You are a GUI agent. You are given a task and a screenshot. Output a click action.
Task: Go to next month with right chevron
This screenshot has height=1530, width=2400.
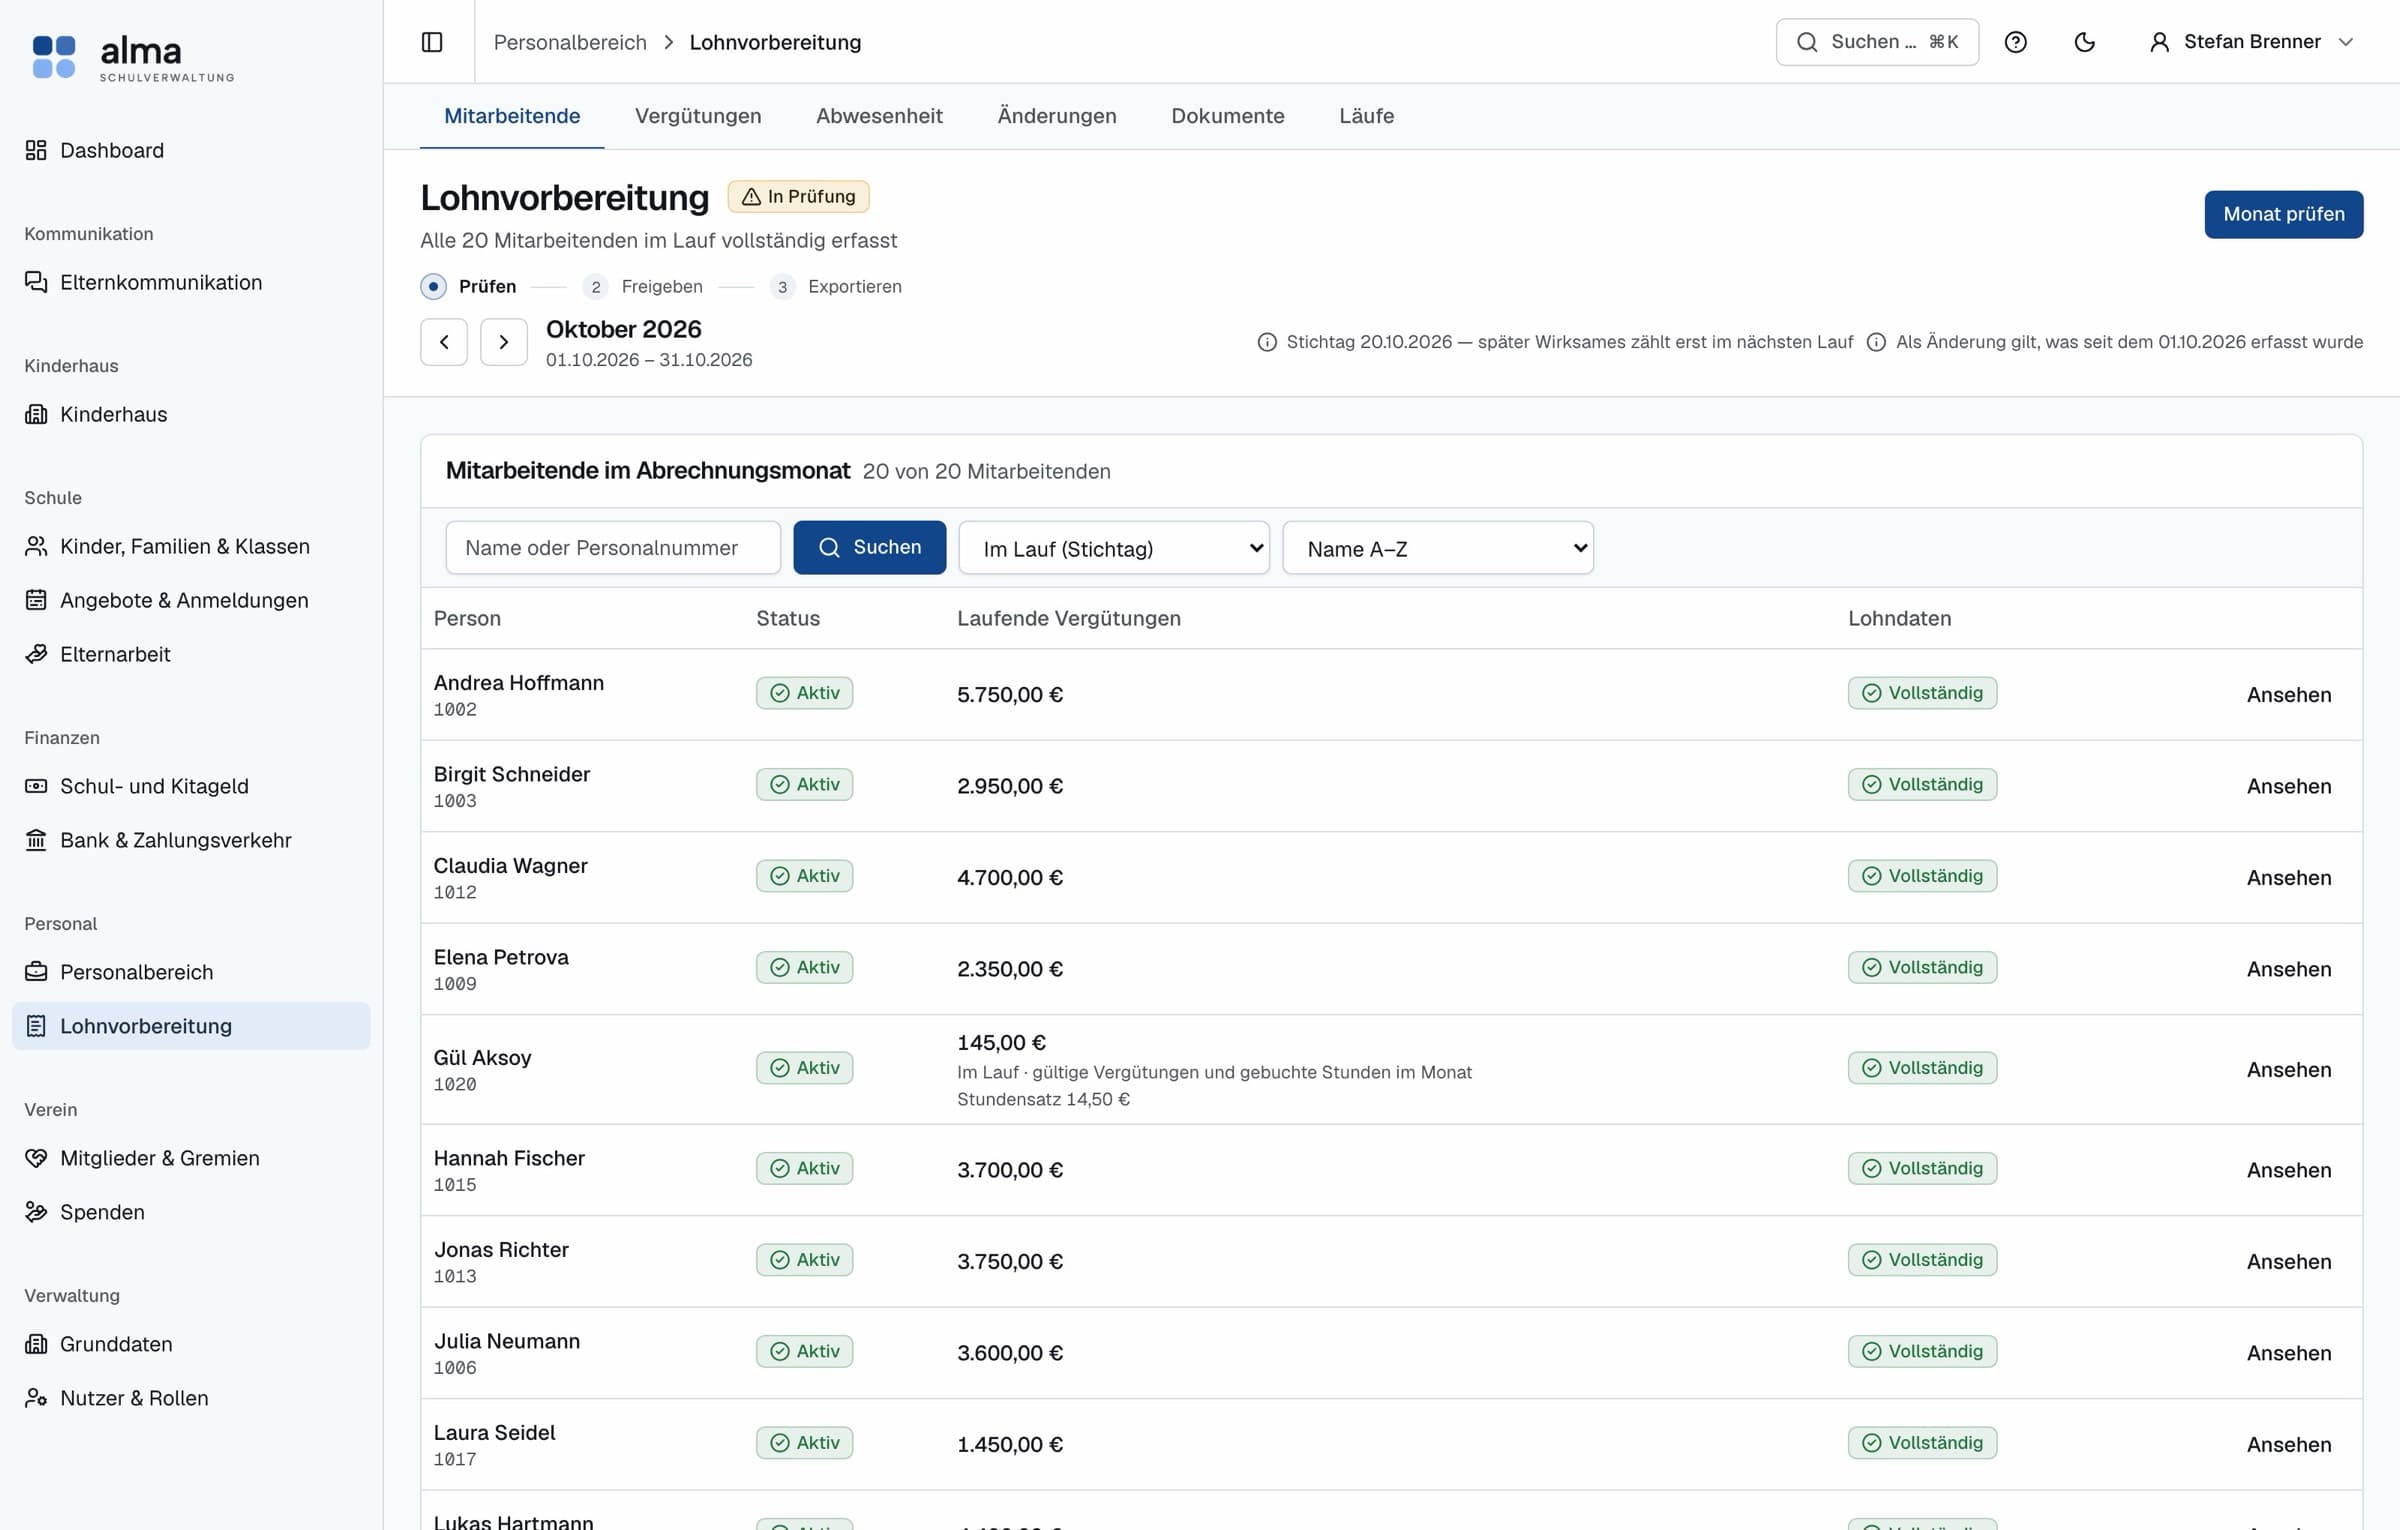(x=504, y=342)
